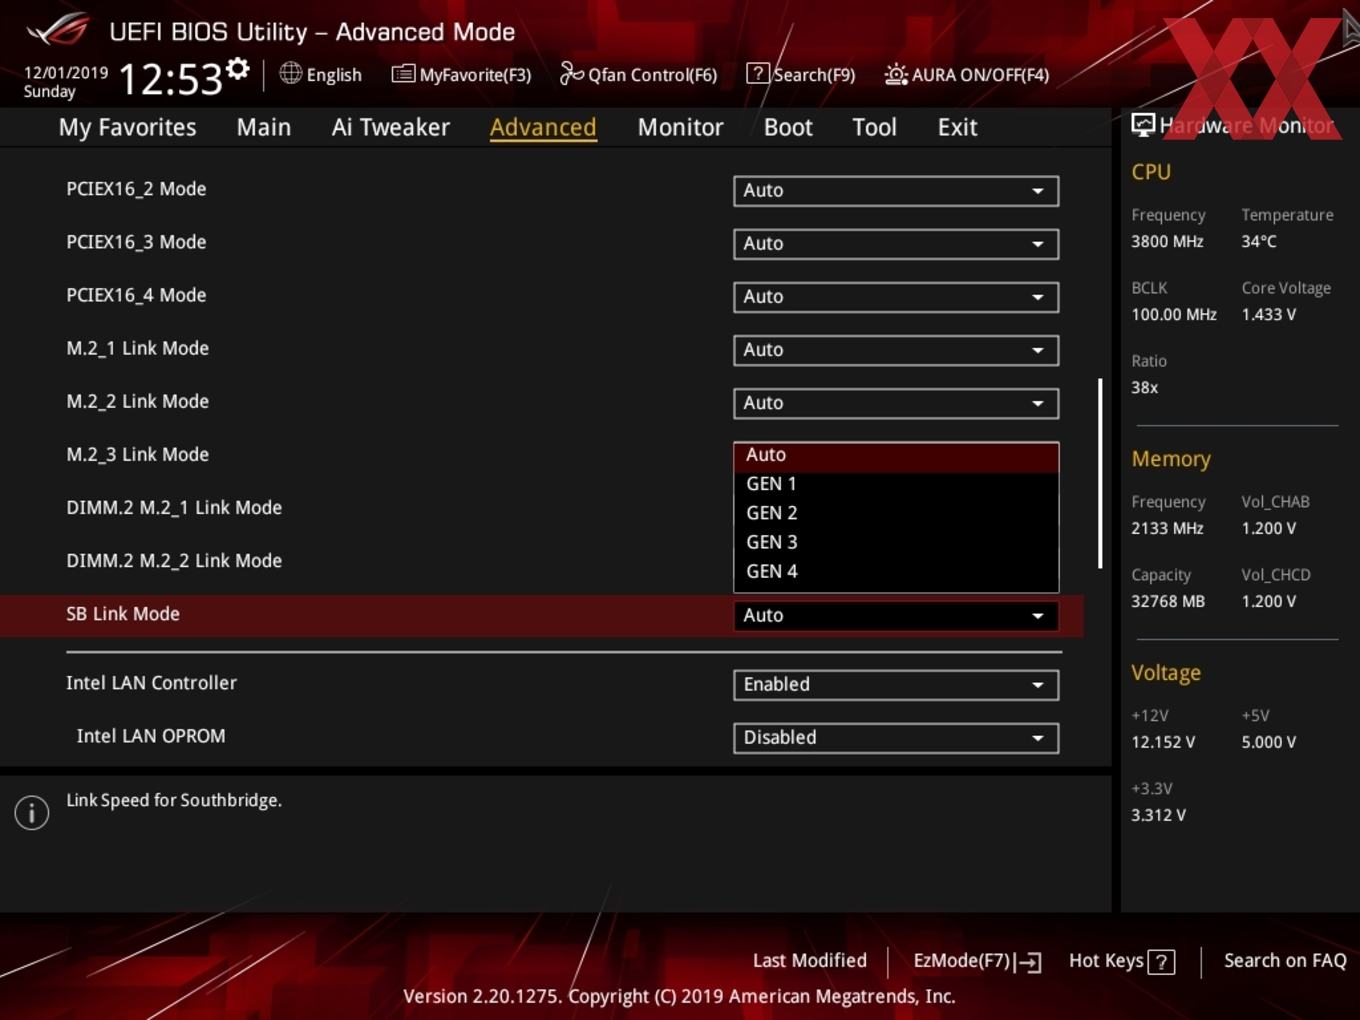This screenshot has height=1020, width=1360.
Task: Click the MyFavorite list icon
Action: point(403,74)
